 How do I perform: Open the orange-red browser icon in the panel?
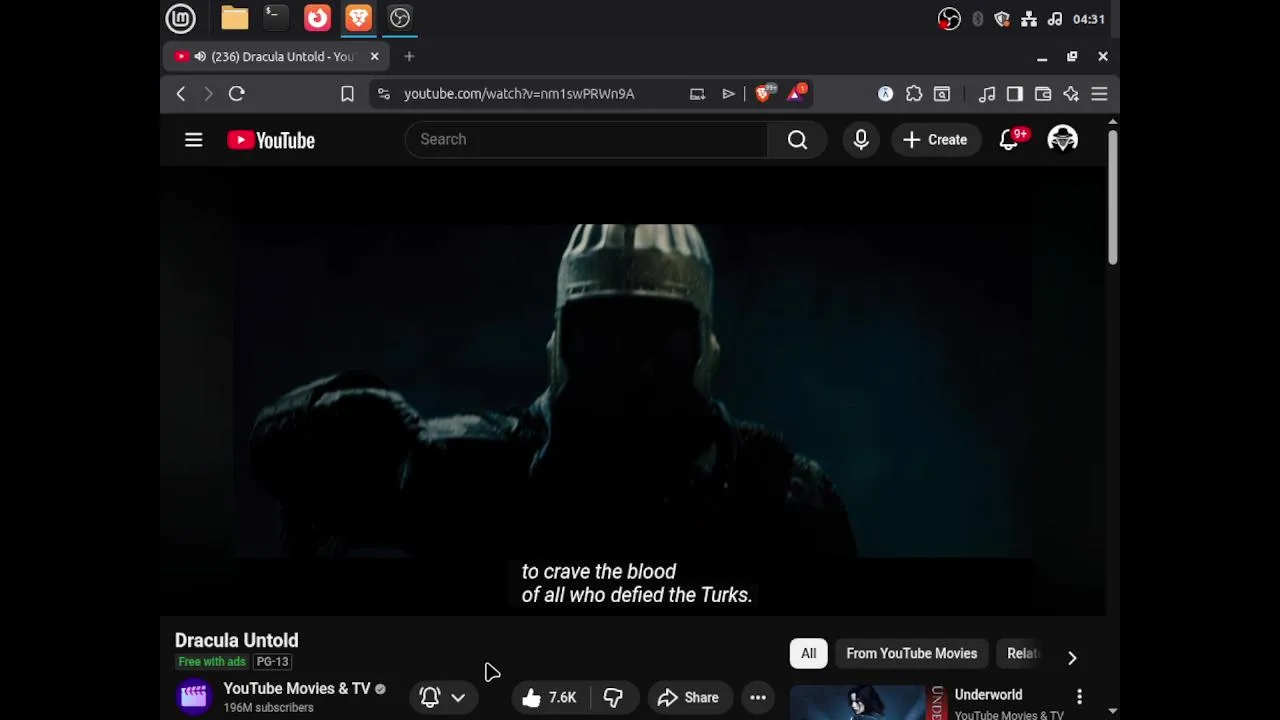click(x=317, y=18)
